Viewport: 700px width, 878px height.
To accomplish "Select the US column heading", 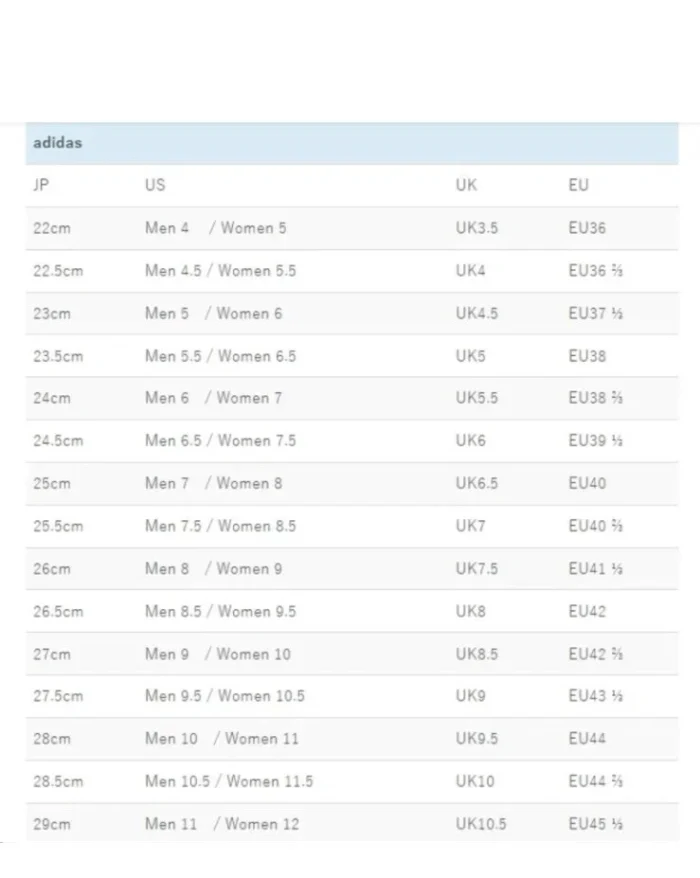I will pos(155,185).
